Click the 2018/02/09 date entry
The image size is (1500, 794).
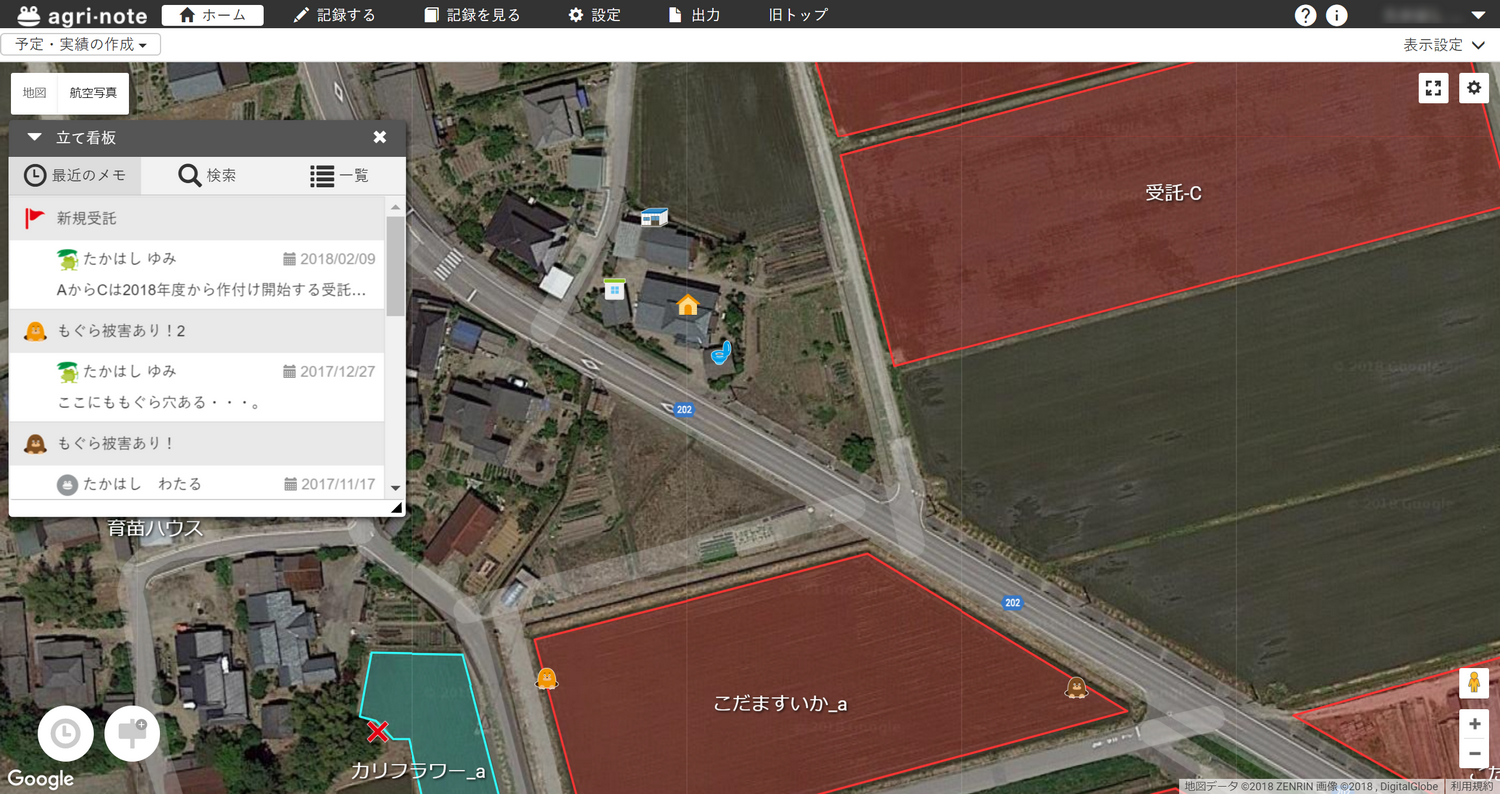click(330, 259)
